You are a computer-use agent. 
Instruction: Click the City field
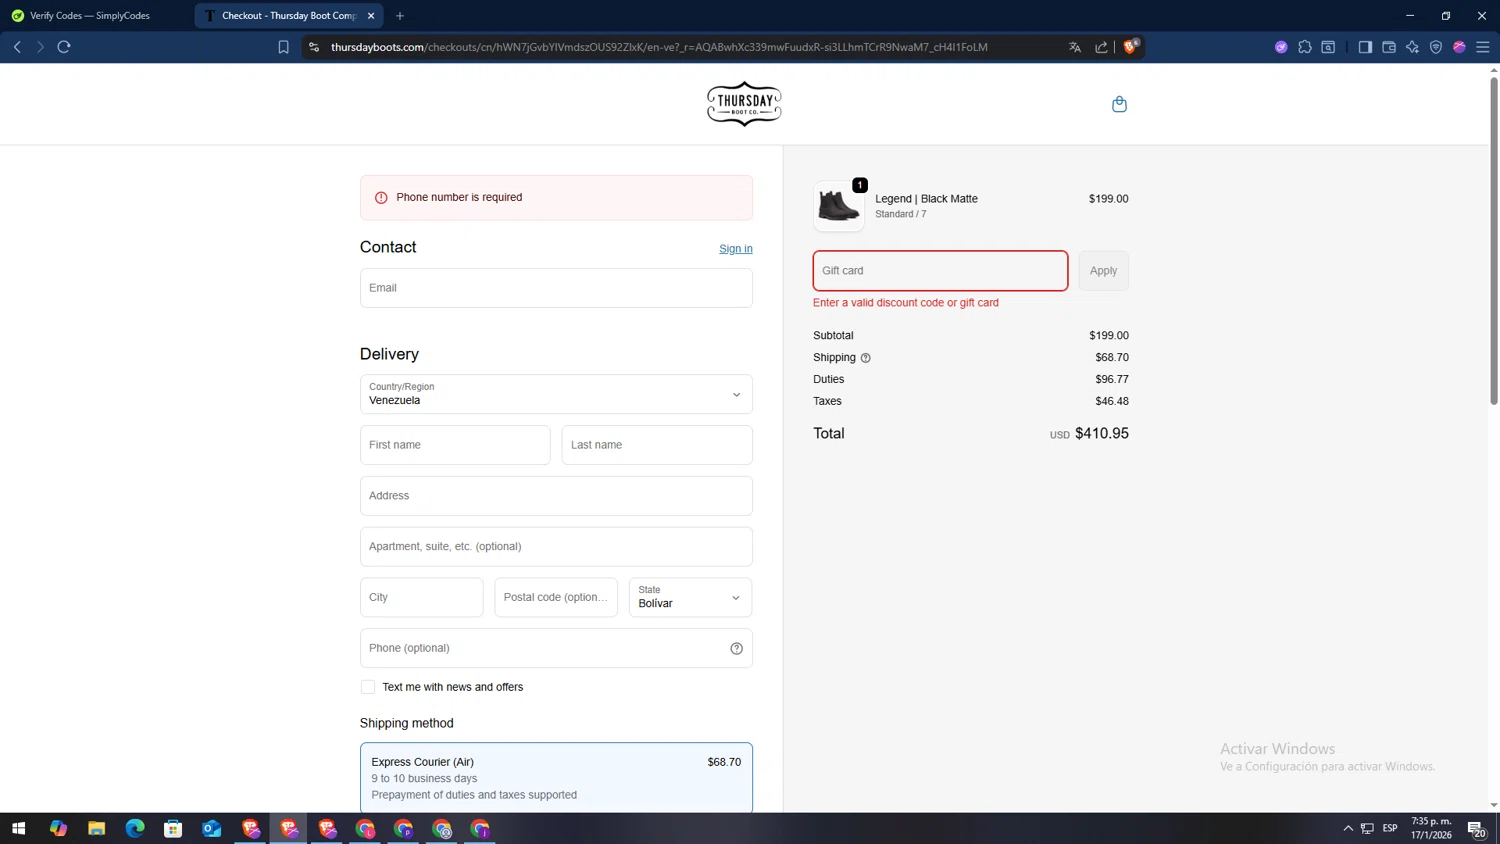coord(422,598)
